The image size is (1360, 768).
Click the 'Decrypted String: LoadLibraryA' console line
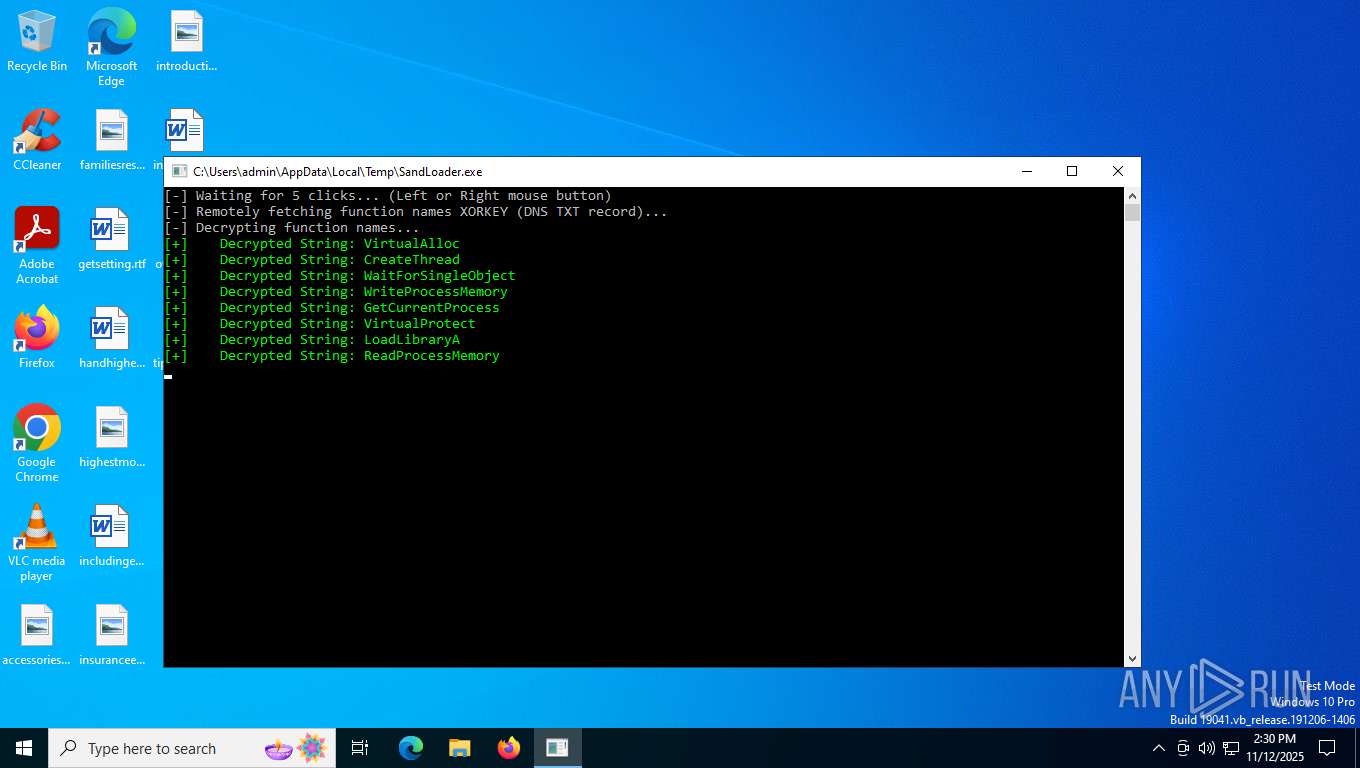[312, 340]
